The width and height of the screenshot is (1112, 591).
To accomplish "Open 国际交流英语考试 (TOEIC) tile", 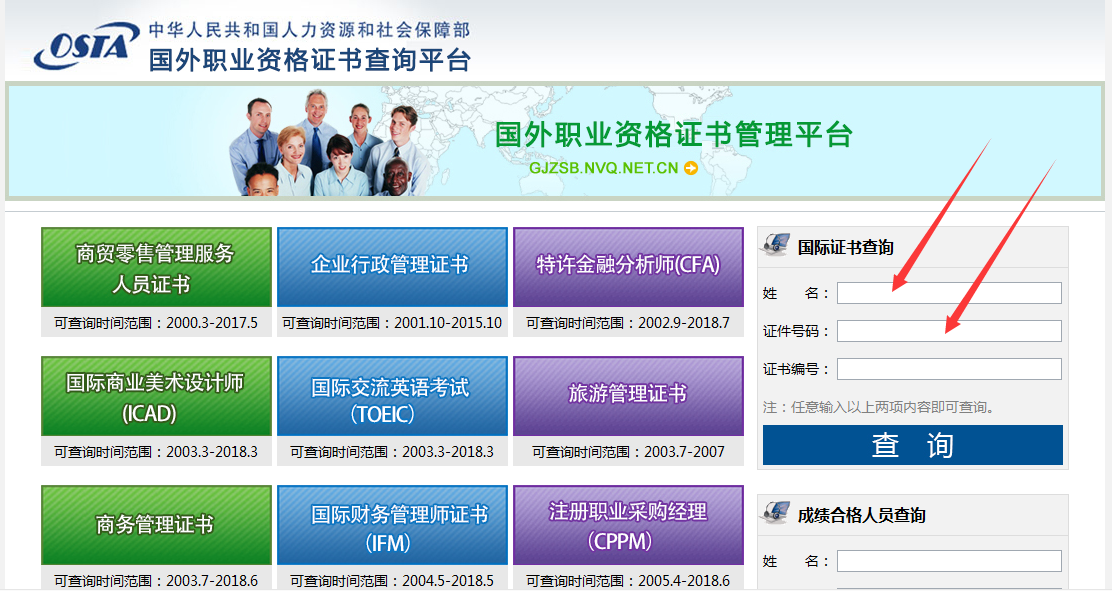I will click(391, 397).
